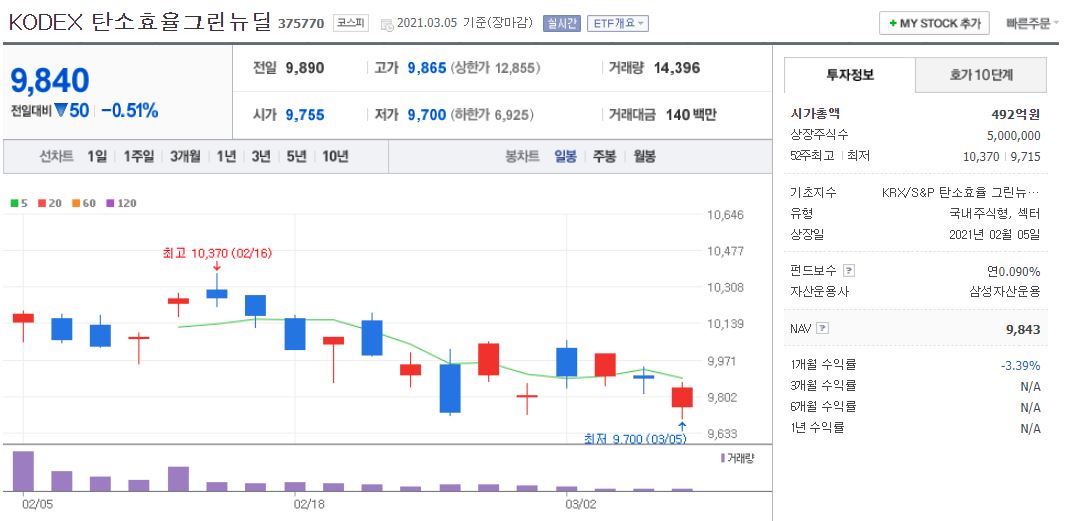Image resolution: width=1070 pixels, height=521 pixels.
Task: Click the 거래량 value 14,396
Action: [x=676, y=68]
